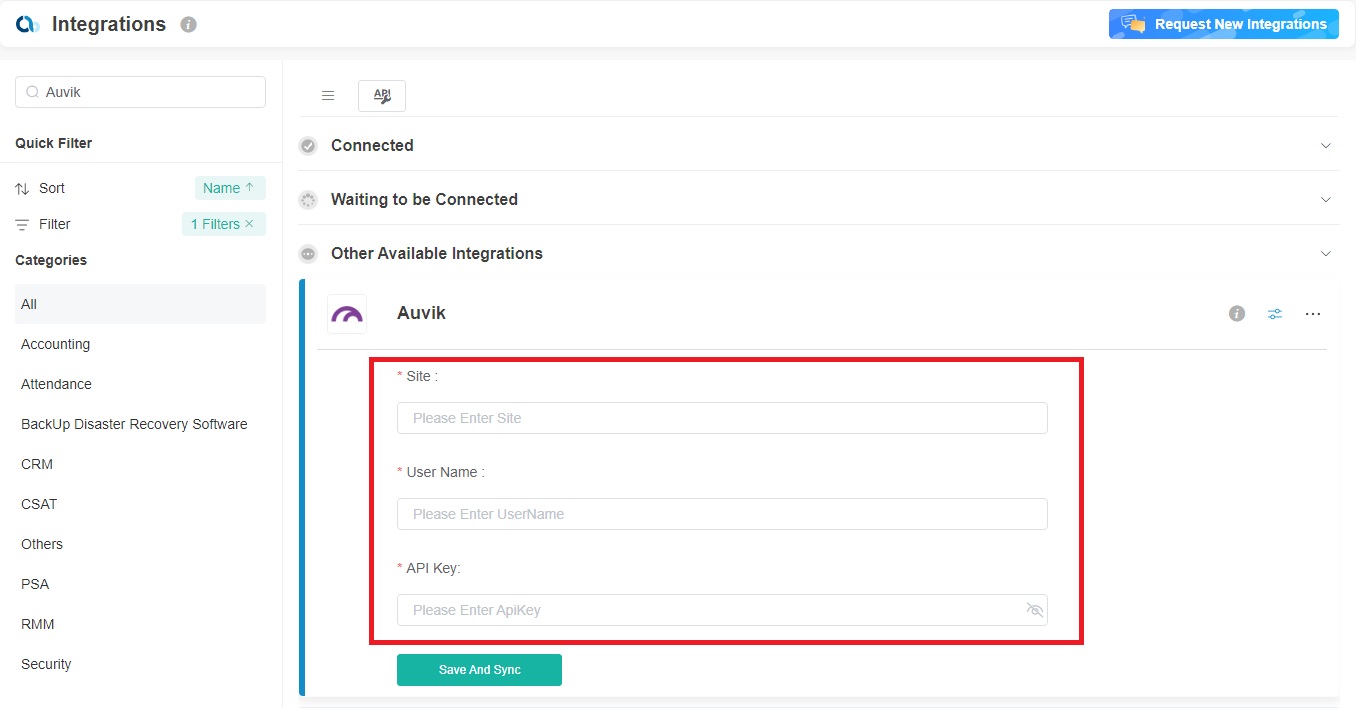
Task: Select the Accounting category
Action: tap(56, 344)
